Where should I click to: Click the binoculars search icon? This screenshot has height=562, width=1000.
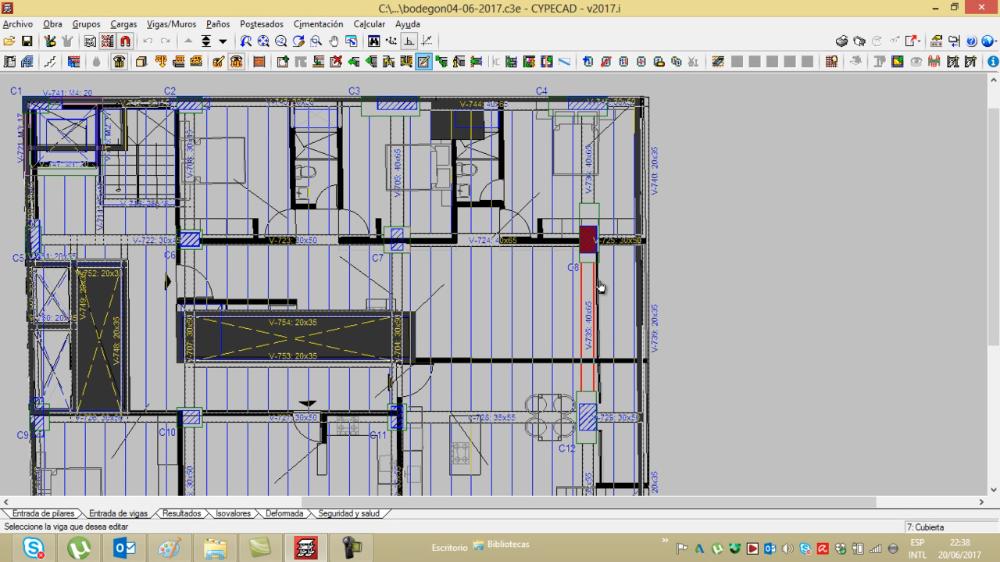click(x=374, y=41)
